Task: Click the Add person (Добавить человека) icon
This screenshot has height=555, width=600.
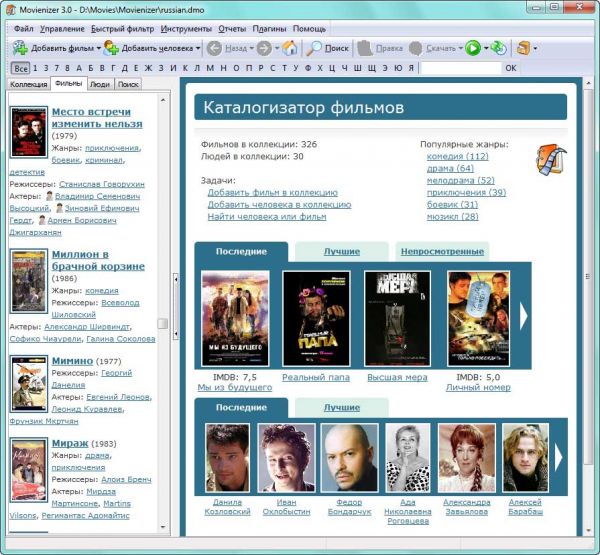Action: tap(111, 48)
